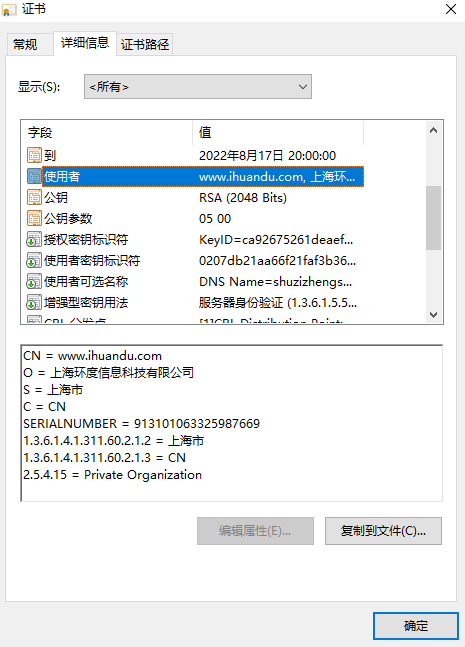Viewport: 465px width, 647px height.
Task: Click the extension icon beside 使用者可选名称
Action: (34, 282)
